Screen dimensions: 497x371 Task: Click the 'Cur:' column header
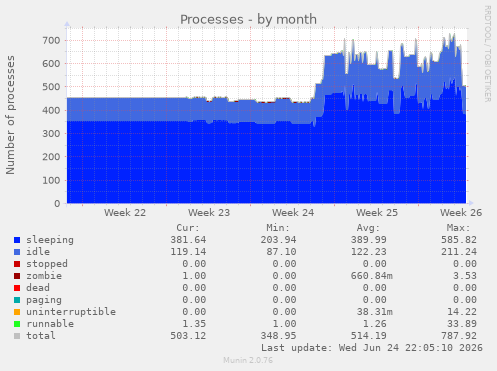188,228
